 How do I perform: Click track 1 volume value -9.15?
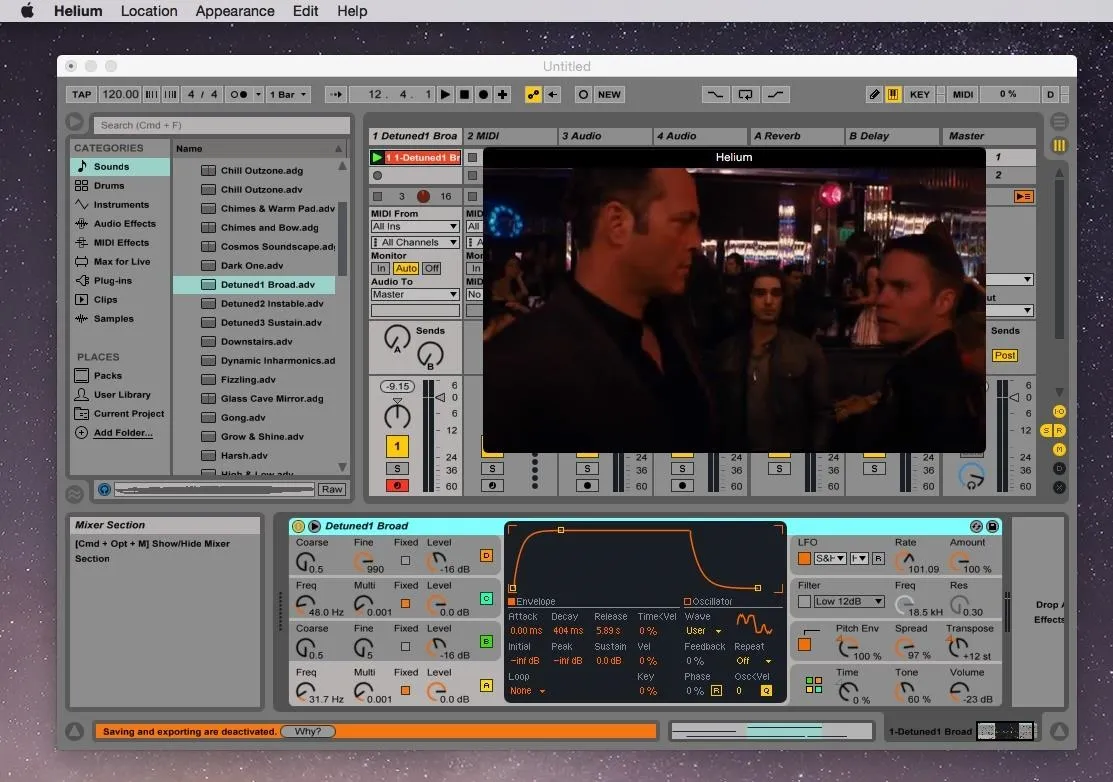point(398,387)
